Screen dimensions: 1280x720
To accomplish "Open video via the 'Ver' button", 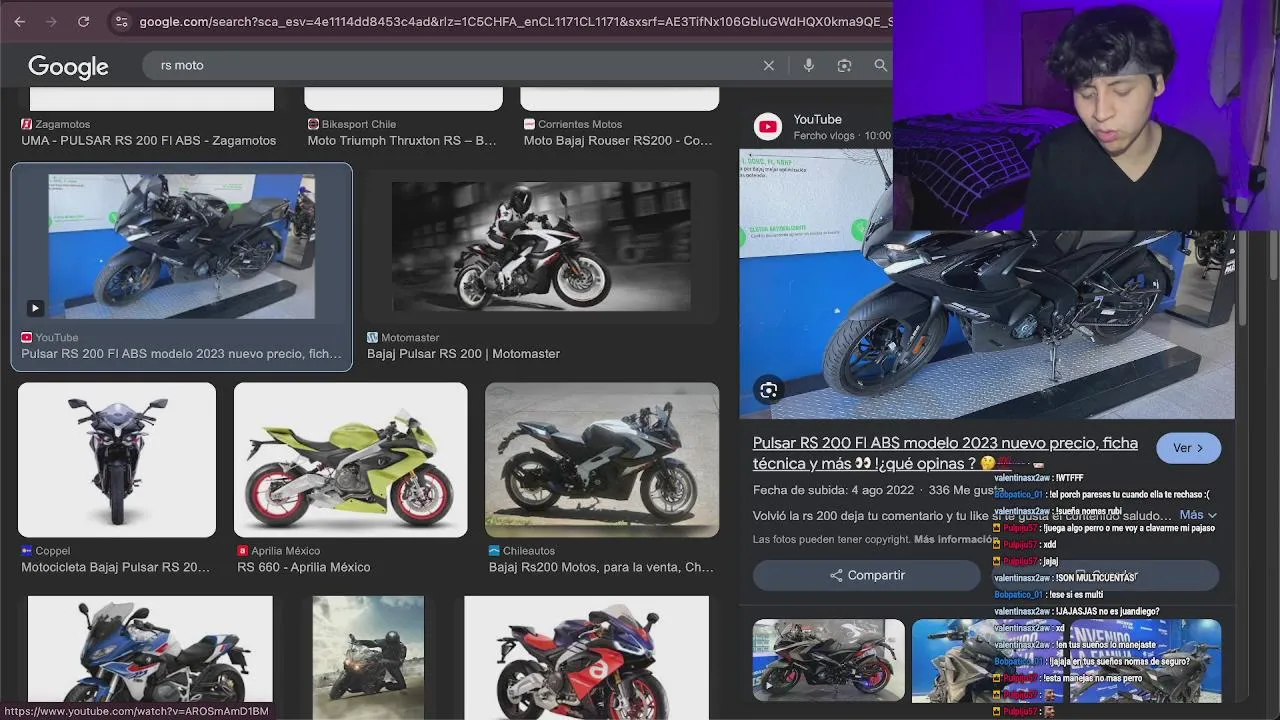I will coord(1188,448).
